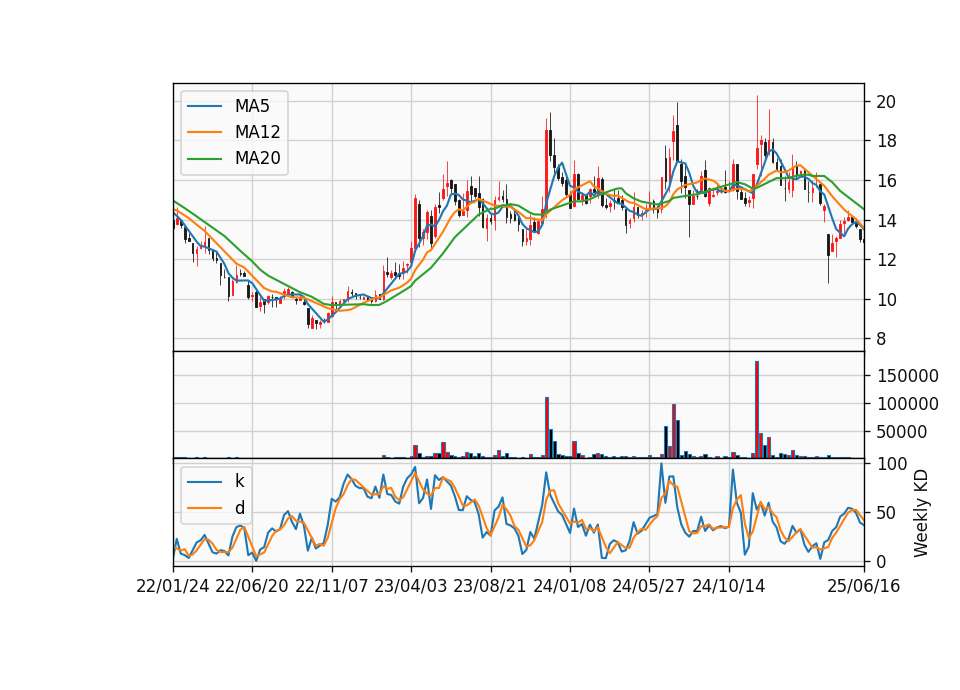The height and width of the screenshot is (690, 960).
Task: Click the tallest volume bar above 150000
Action: 757,409
